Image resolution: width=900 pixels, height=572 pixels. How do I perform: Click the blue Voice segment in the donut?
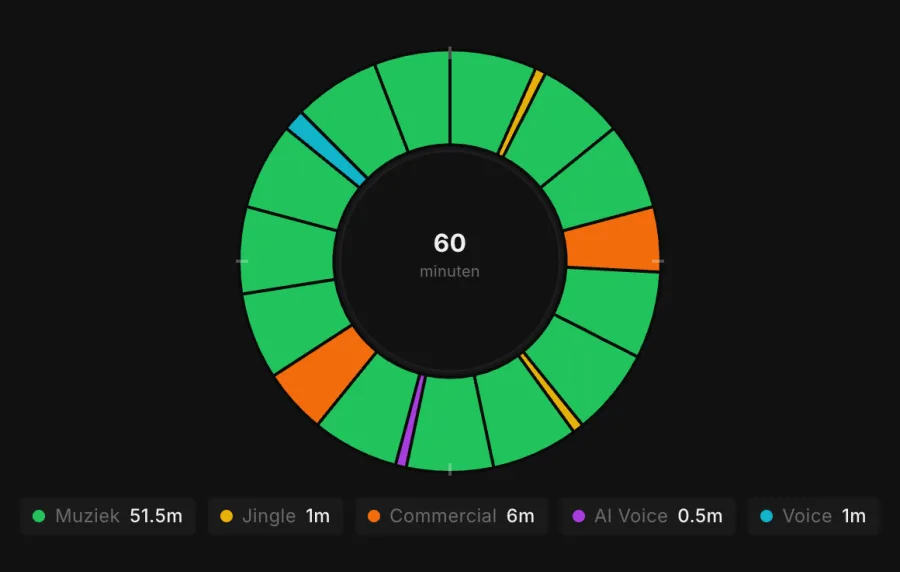click(x=327, y=150)
